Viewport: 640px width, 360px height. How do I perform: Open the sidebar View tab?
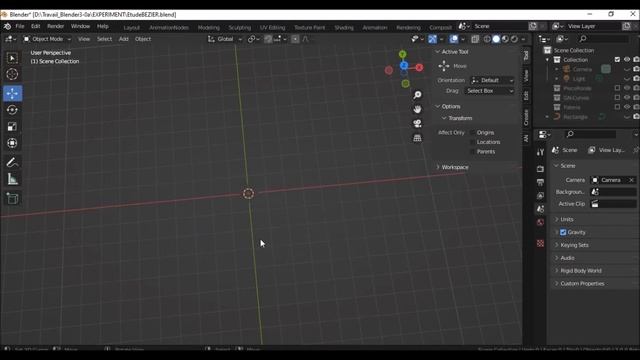tap(526, 75)
